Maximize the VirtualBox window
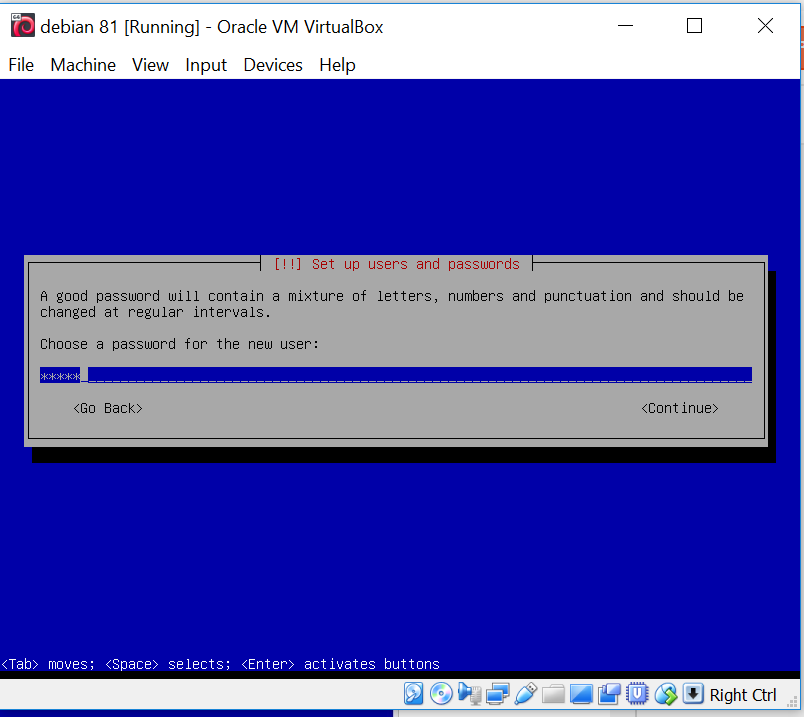Viewport: 804px width, 717px height. [694, 26]
